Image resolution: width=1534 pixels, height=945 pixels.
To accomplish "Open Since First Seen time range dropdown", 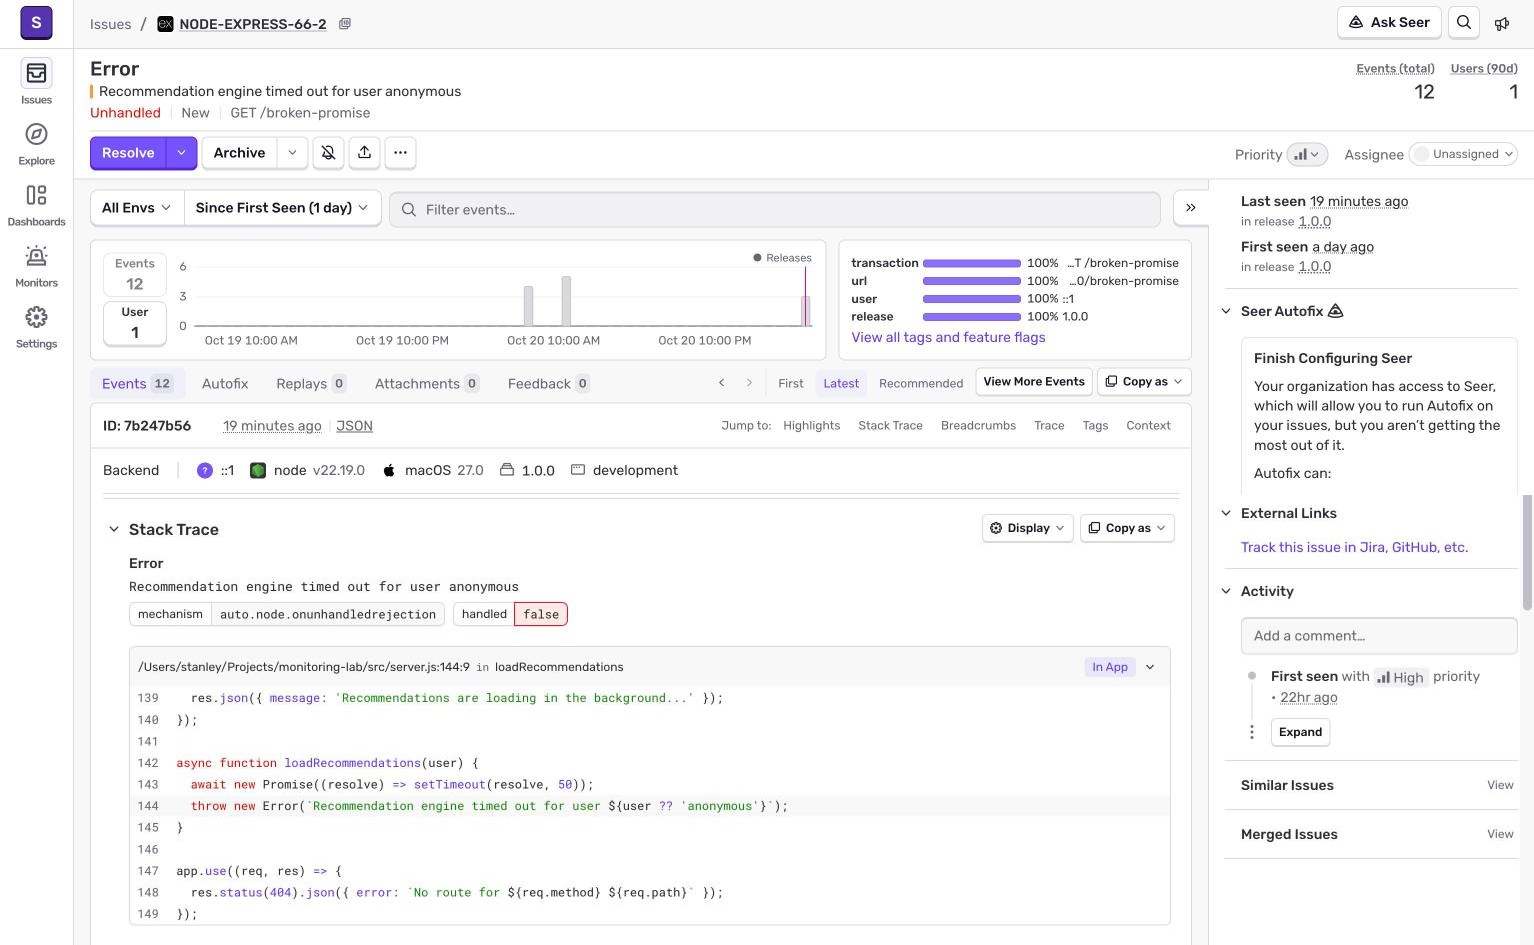I will point(282,208).
